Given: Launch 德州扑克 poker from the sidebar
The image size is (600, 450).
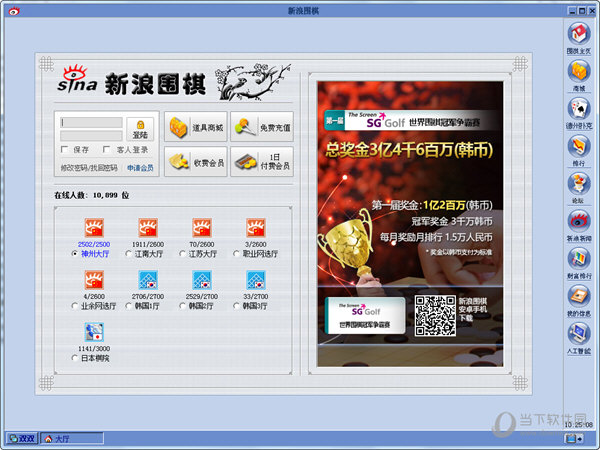Looking at the screenshot, I should [x=579, y=108].
